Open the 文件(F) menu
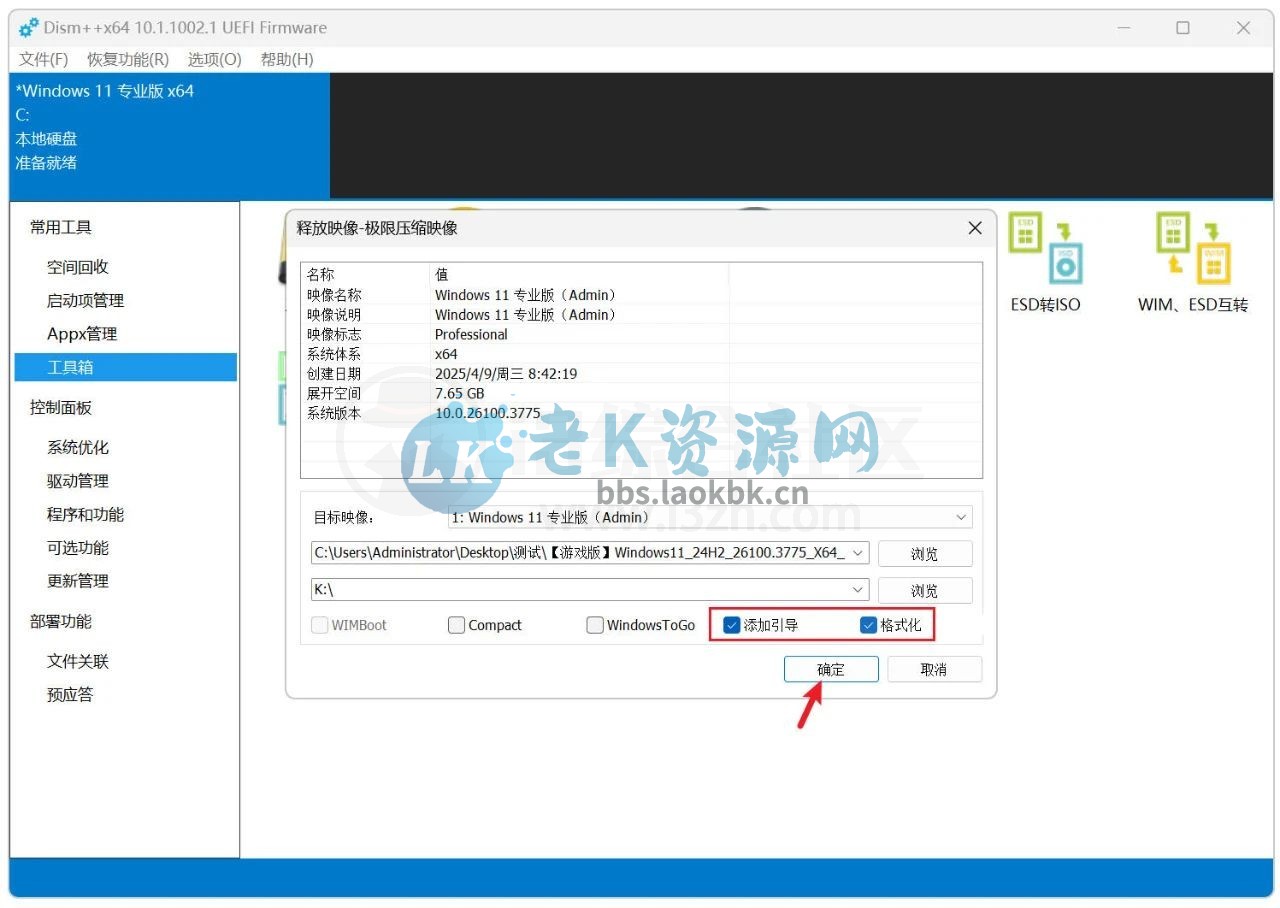The image size is (1280, 908). pos(43,59)
